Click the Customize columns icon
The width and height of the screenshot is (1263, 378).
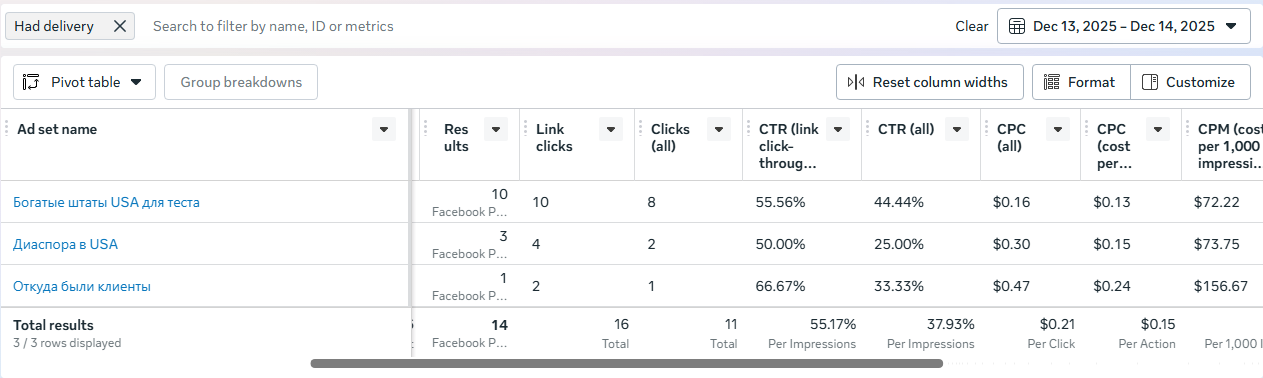tap(1150, 82)
